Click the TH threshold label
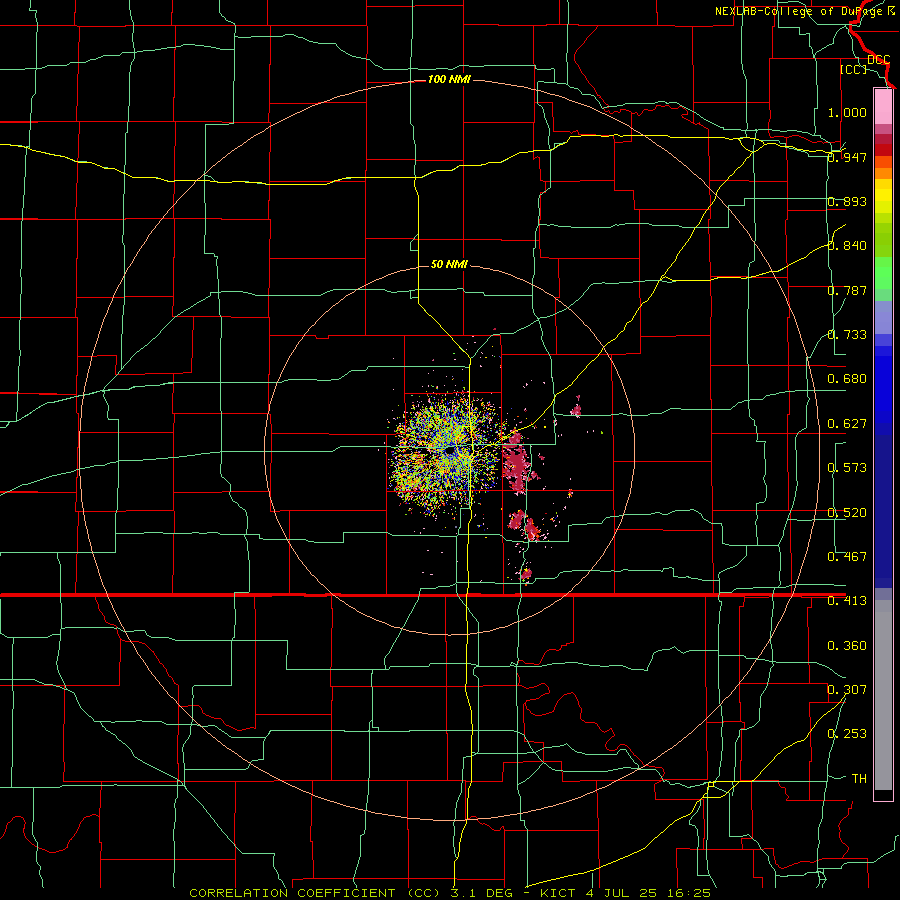Image resolution: width=900 pixels, height=900 pixels. [x=859, y=779]
